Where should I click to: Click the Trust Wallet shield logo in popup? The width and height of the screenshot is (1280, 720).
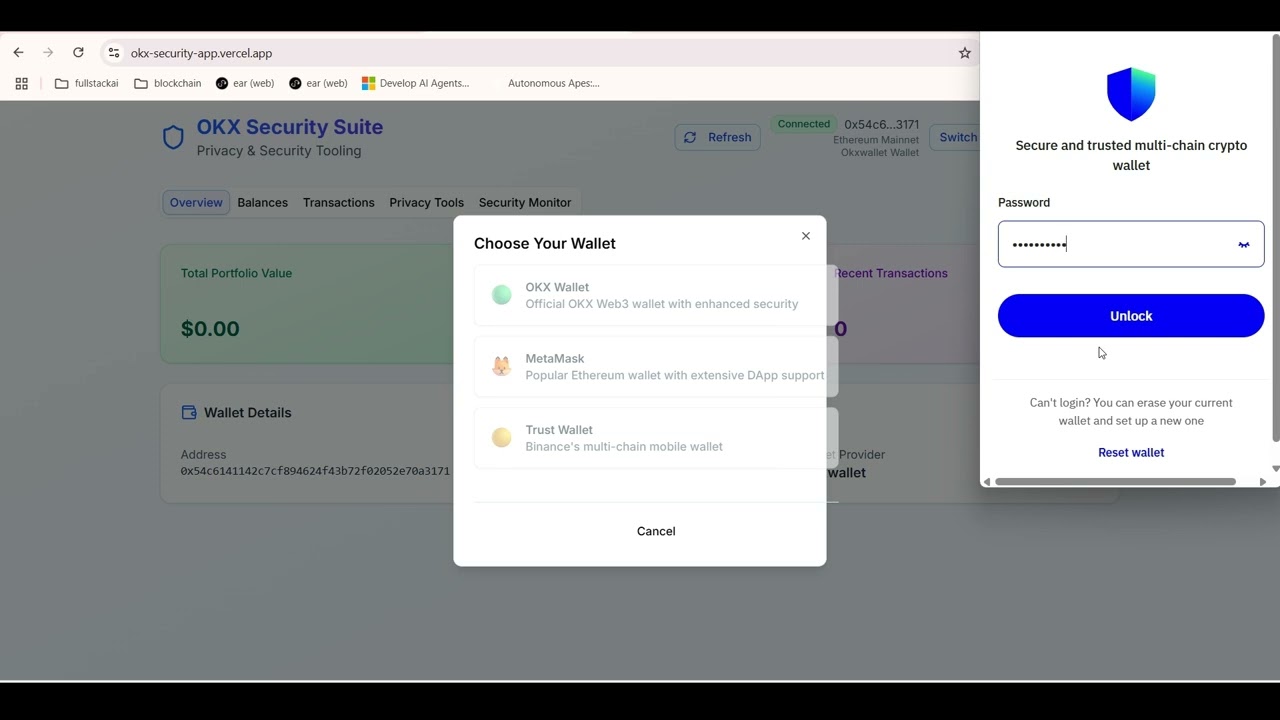tap(1131, 95)
